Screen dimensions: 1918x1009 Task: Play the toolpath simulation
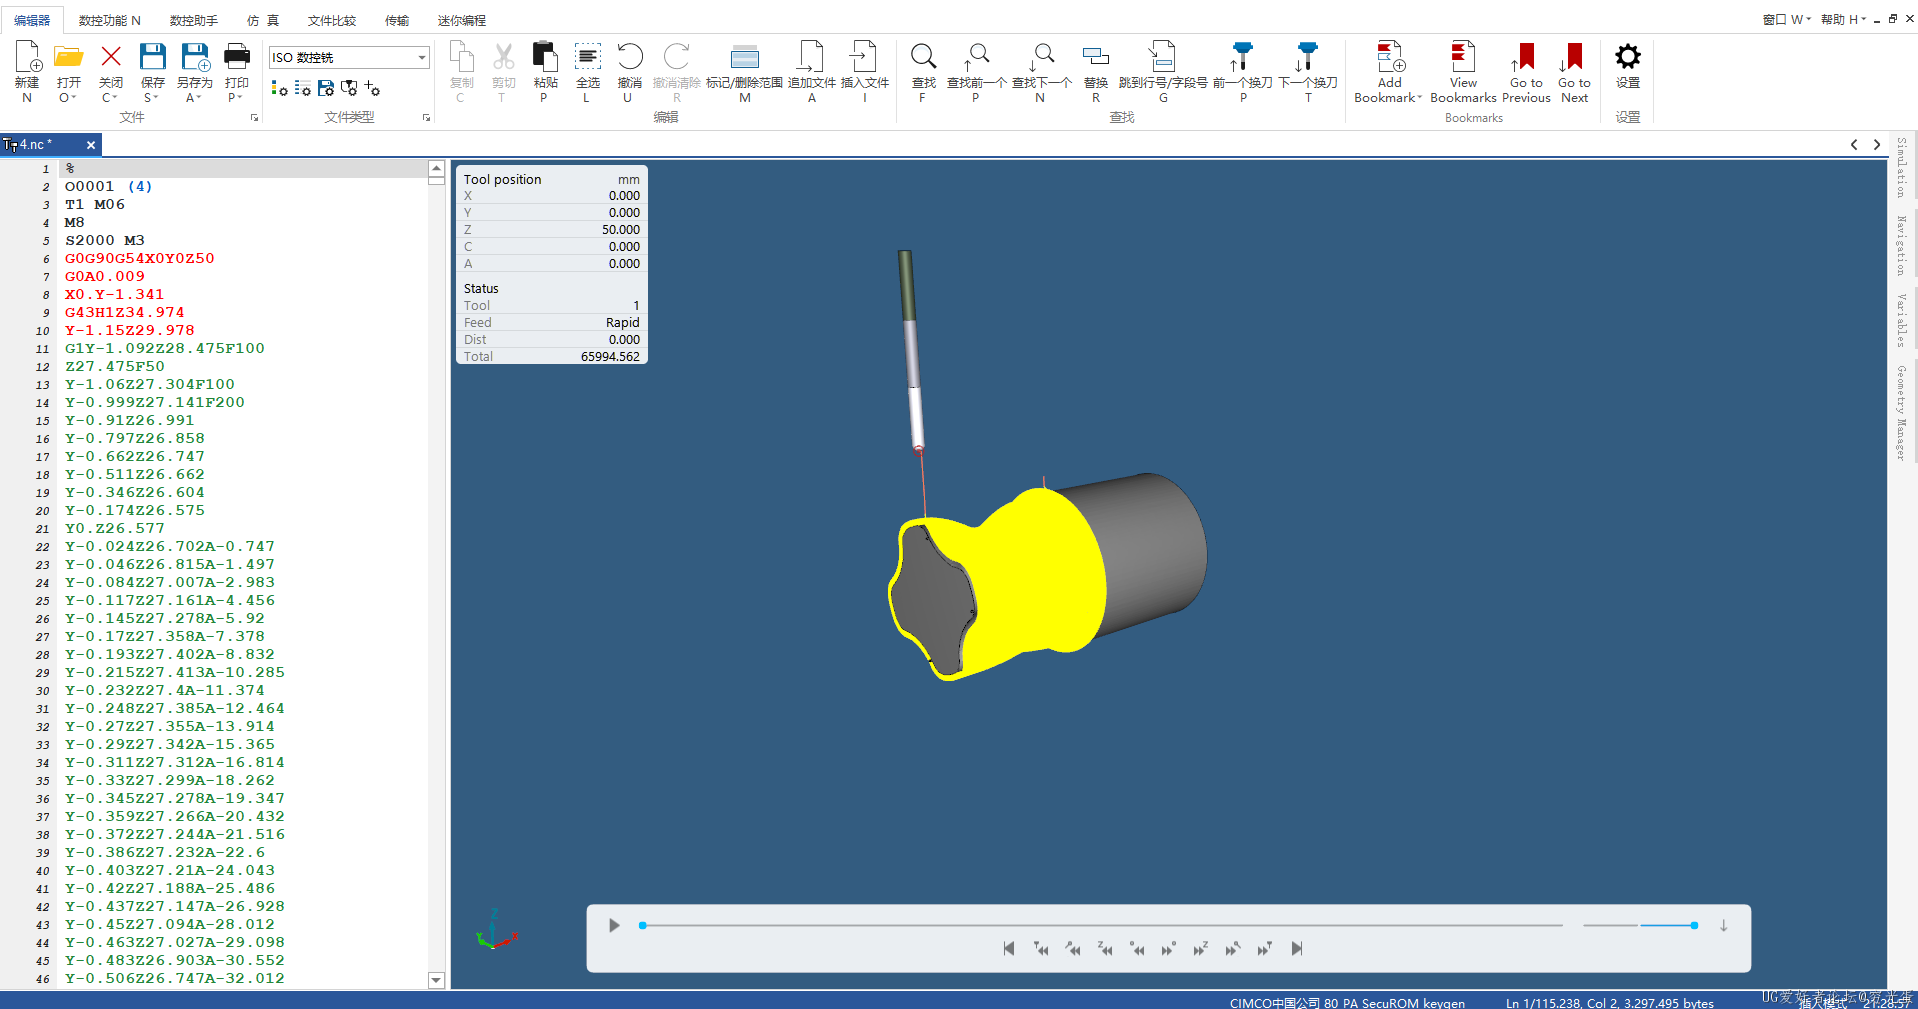pyautogui.click(x=614, y=925)
